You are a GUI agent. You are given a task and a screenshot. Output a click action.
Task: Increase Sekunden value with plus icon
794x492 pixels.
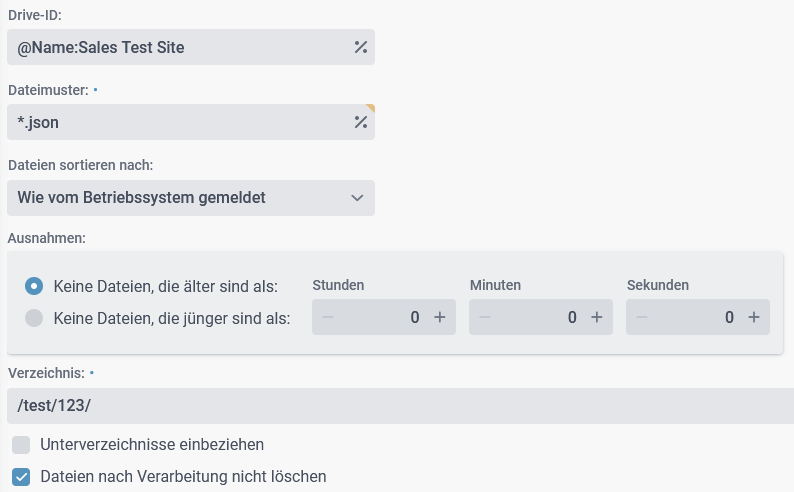pyautogui.click(x=753, y=317)
